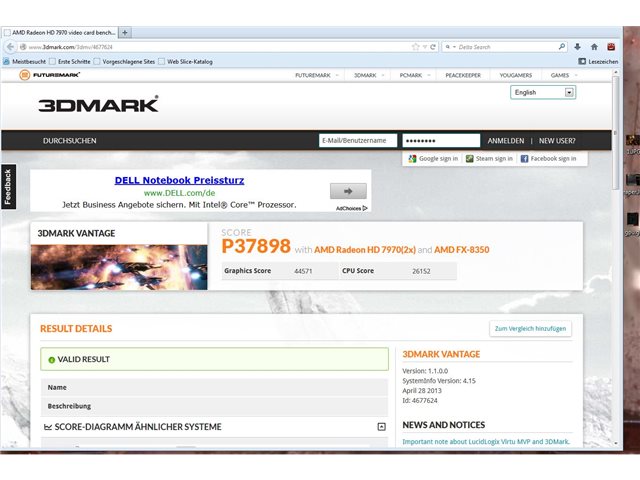Viewport: 640px width, 480px height.
Task: Click the 3DMark Vantage spaceship thumbnail
Action: click(x=119, y=267)
